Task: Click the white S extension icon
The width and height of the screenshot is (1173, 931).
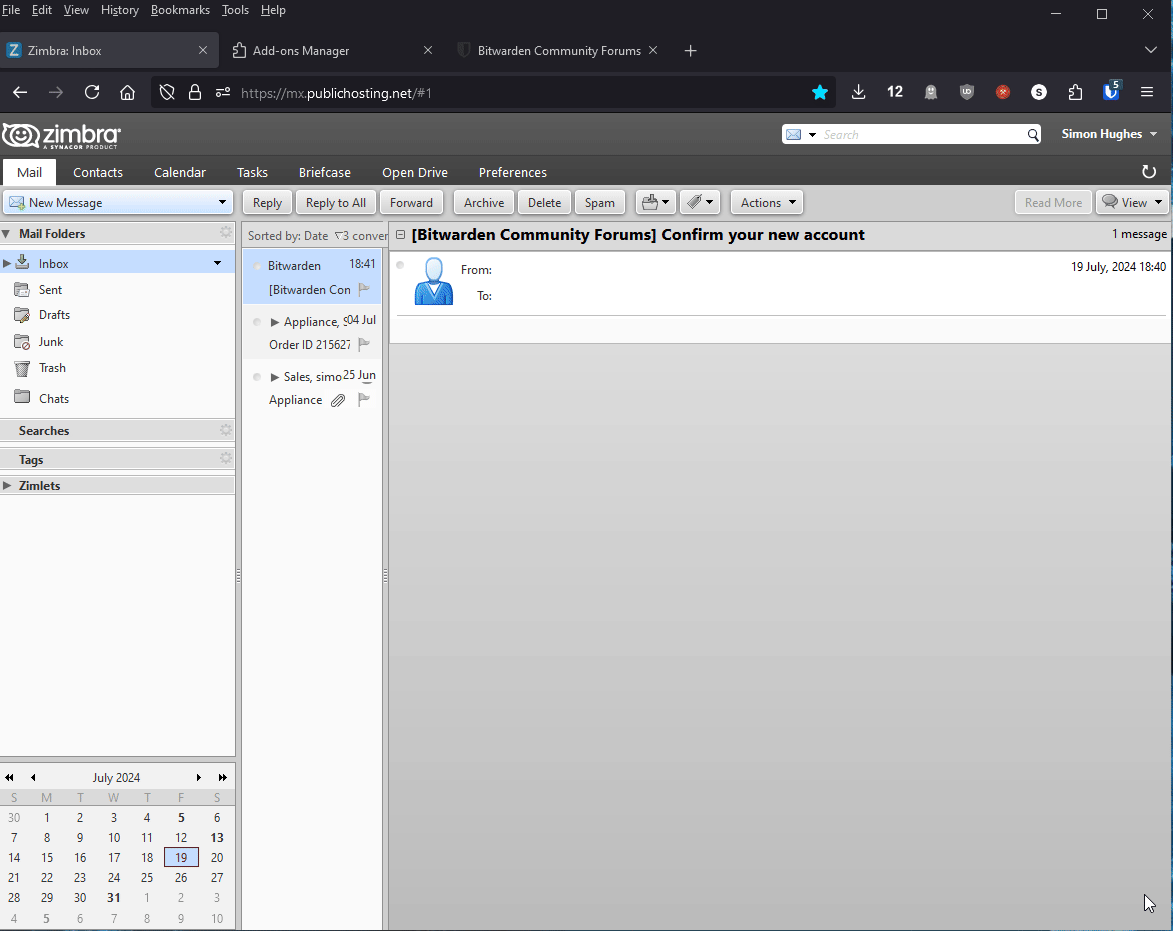Action: 1038,92
